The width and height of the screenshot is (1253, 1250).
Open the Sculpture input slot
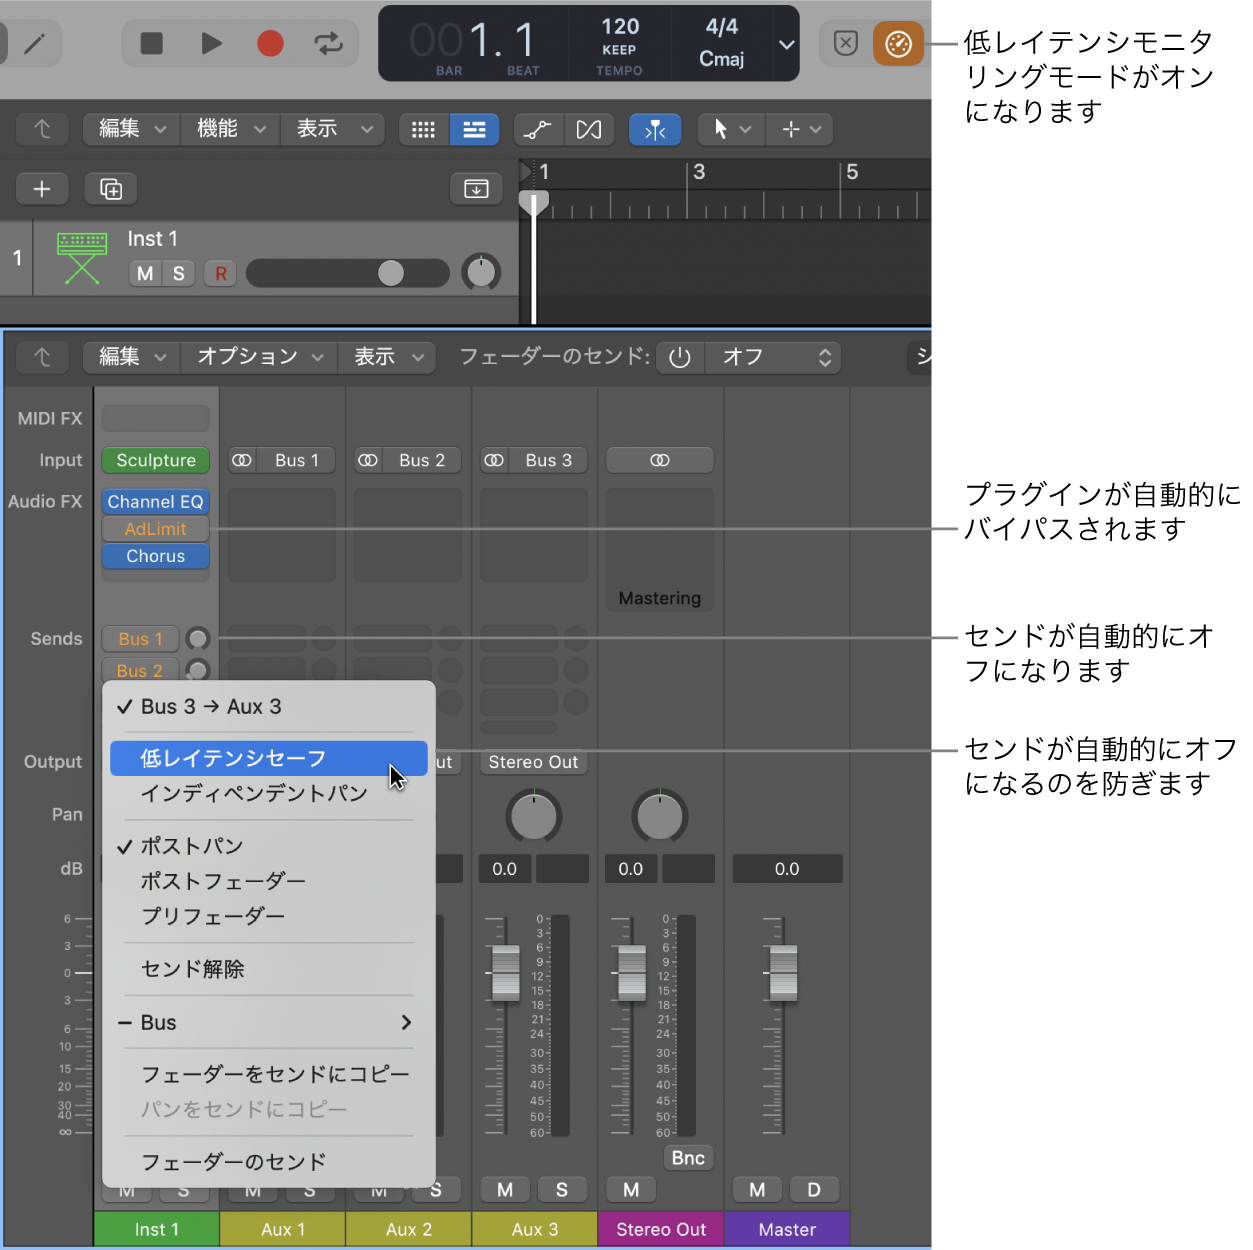pyautogui.click(x=155, y=460)
